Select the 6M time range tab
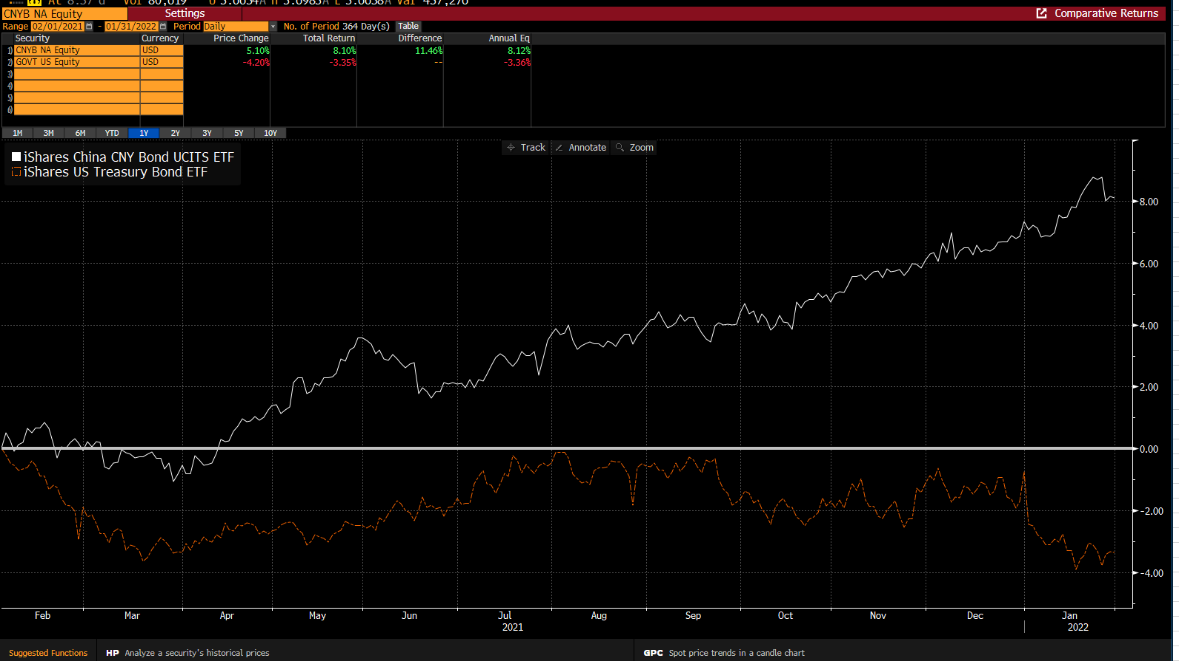Image resolution: width=1179 pixels, height=661 pixels. pos(80,133)
